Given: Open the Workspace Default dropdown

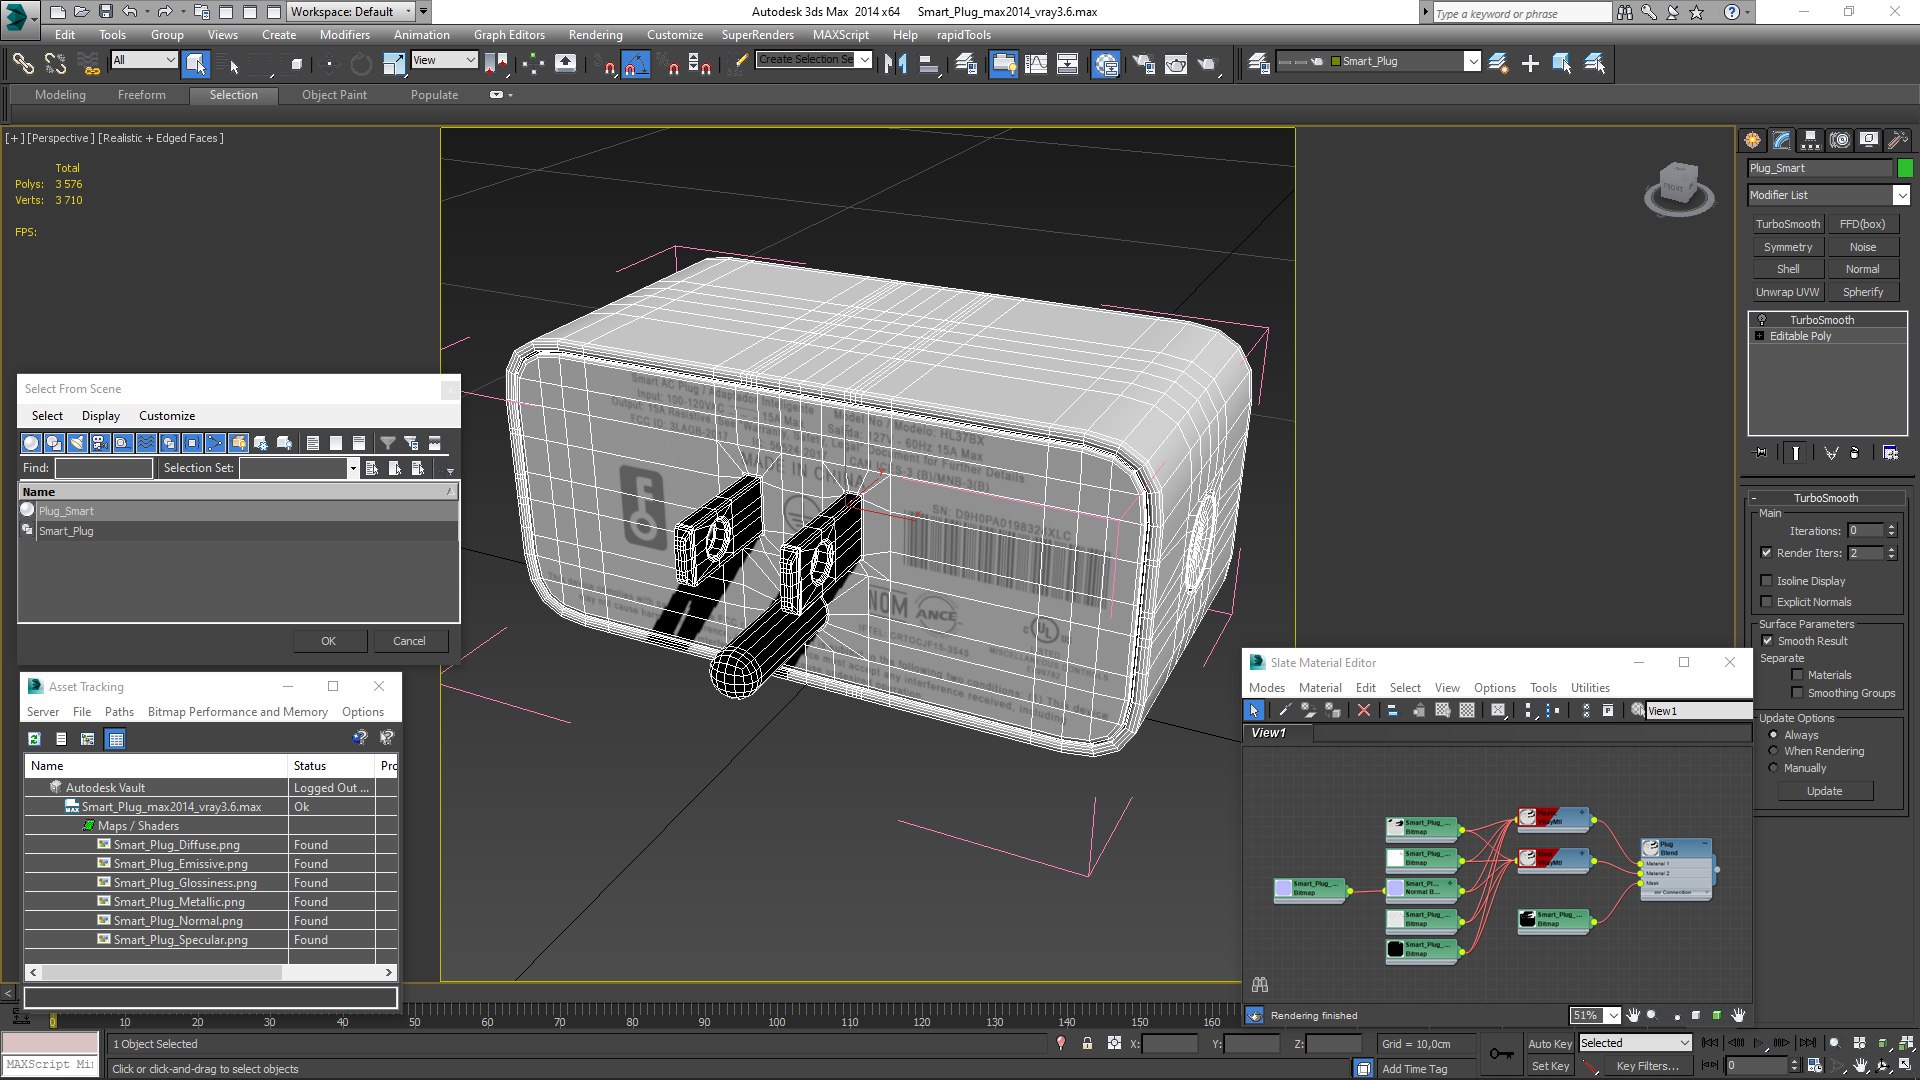Looking at the screenshot, I should (x=351, y=12).
